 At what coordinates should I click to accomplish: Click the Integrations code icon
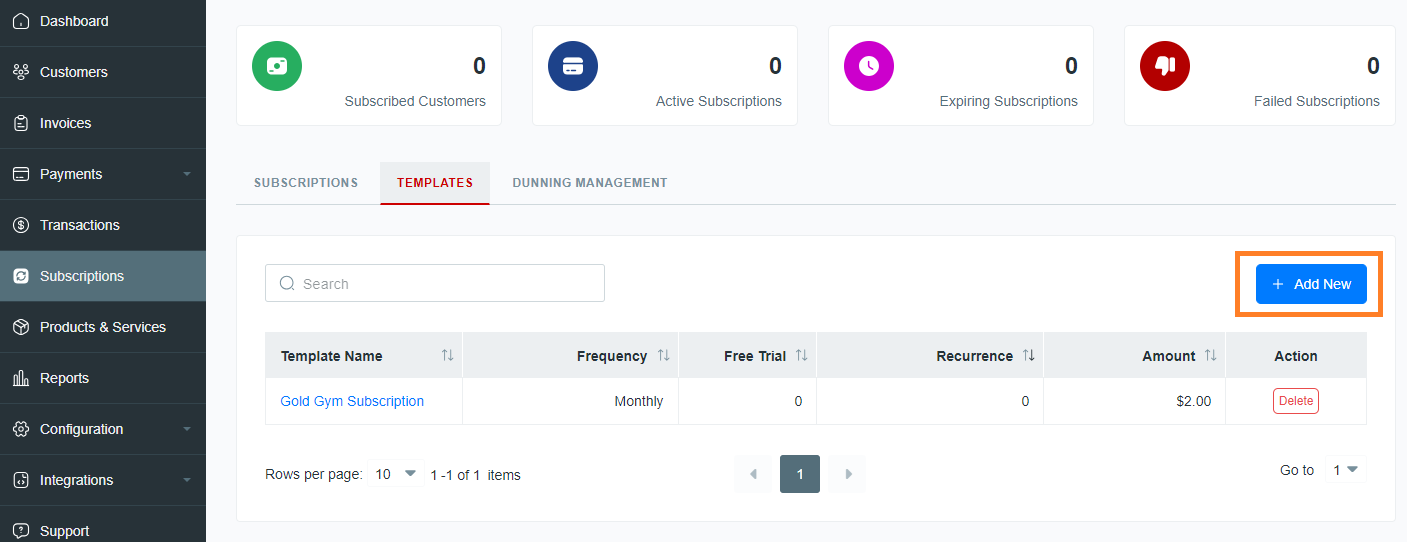[x=21, y=480]
